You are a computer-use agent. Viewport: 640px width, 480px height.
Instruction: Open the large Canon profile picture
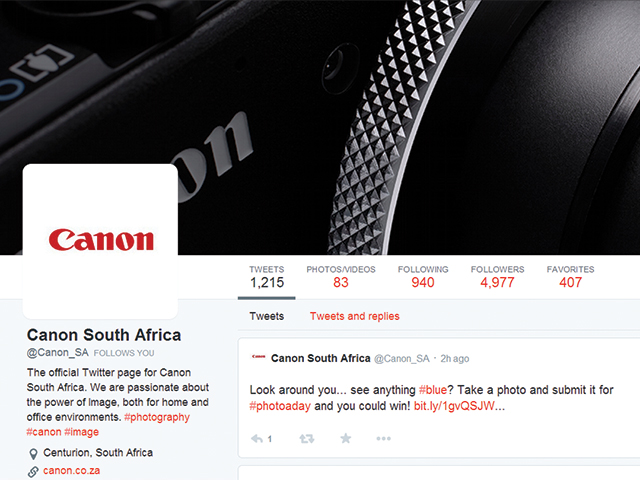100,241
